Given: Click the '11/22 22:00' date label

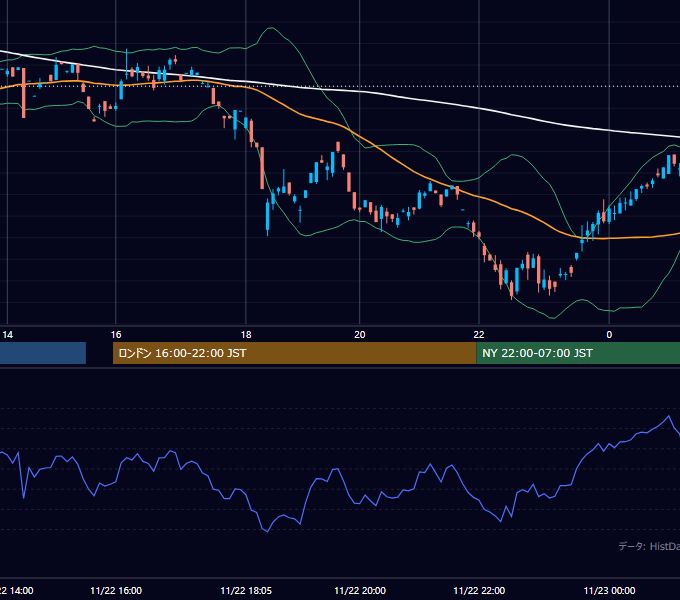Looking at the screenshot, I should point(479,590).
